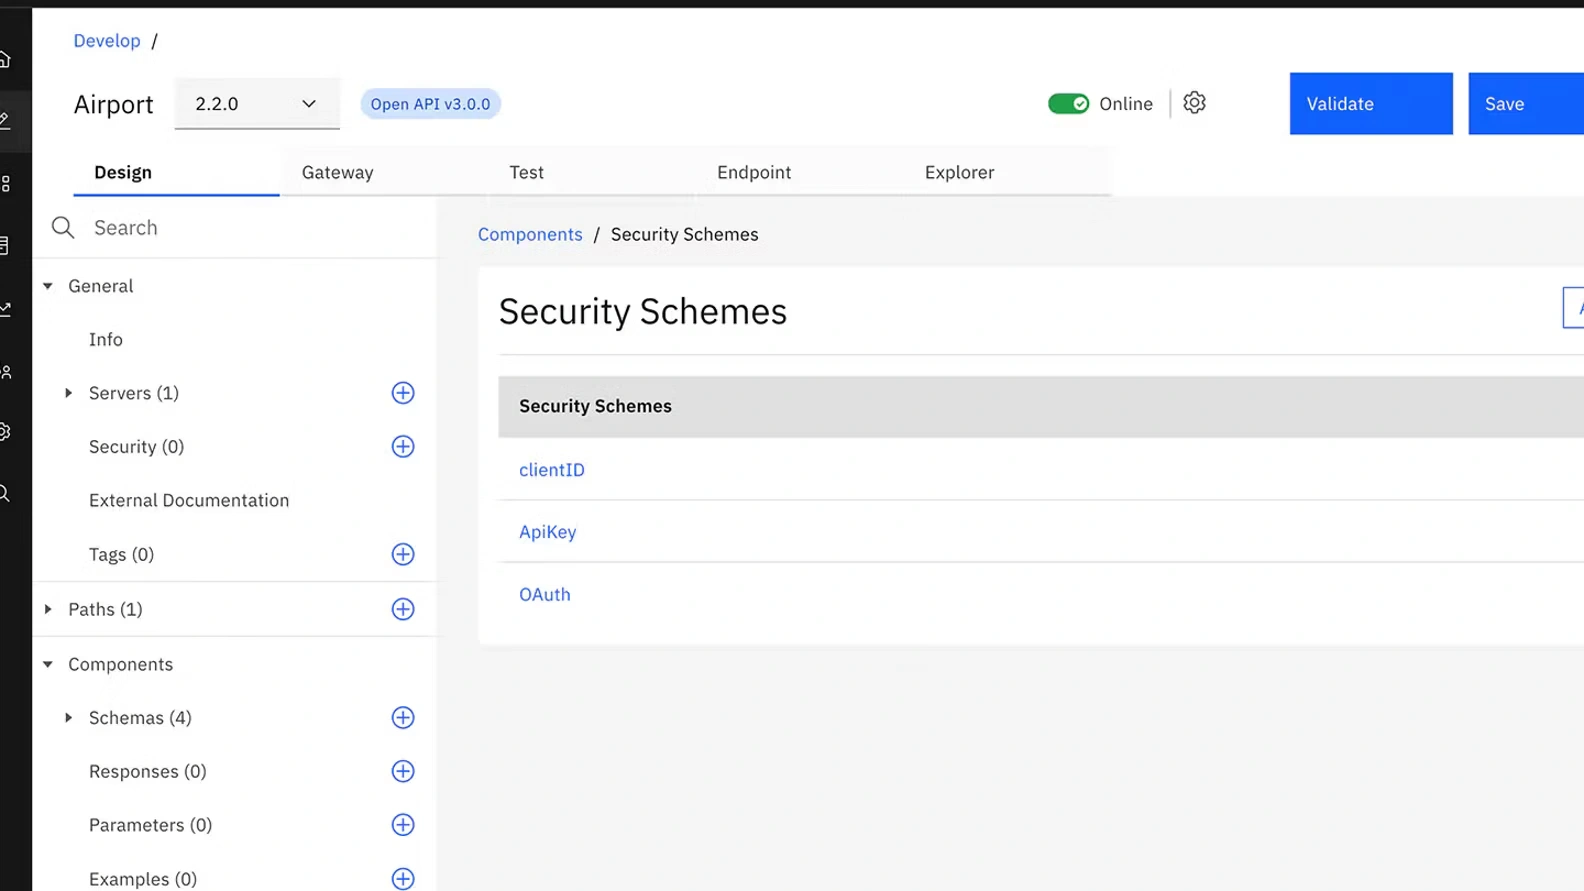Open the 2.2.0 version dropdown
This screenshot has width=1584, height=891.
click(256, 104)
